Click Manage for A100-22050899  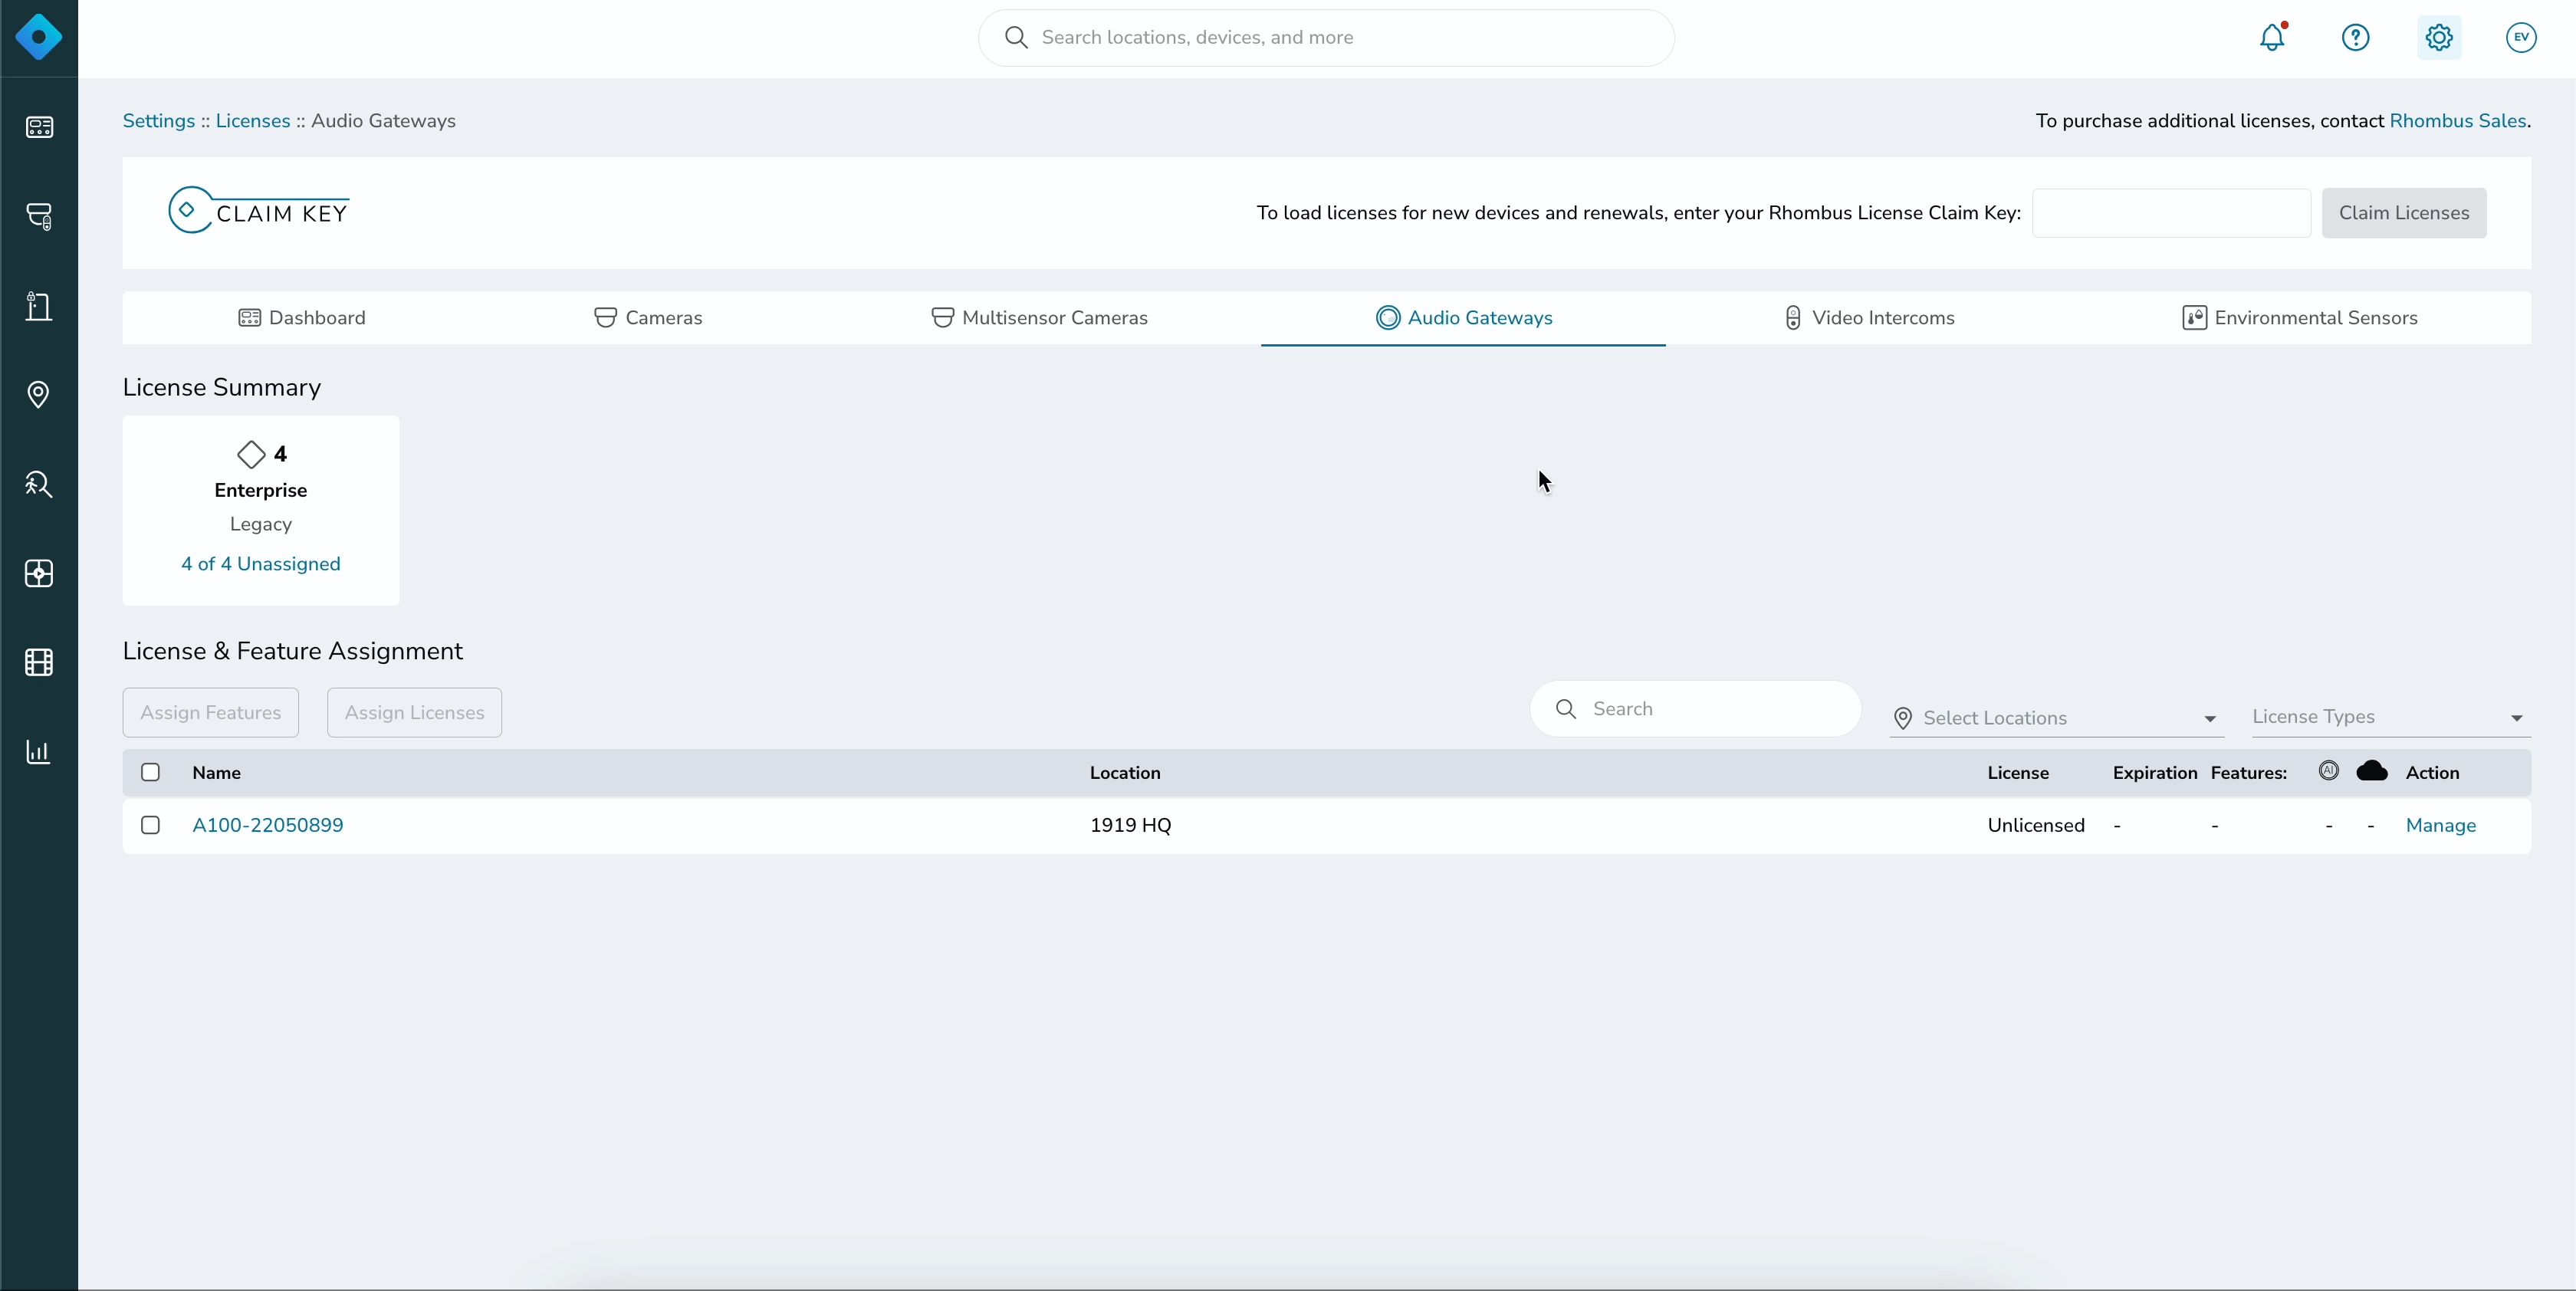pyautogui.click(x=2441, y=825)
